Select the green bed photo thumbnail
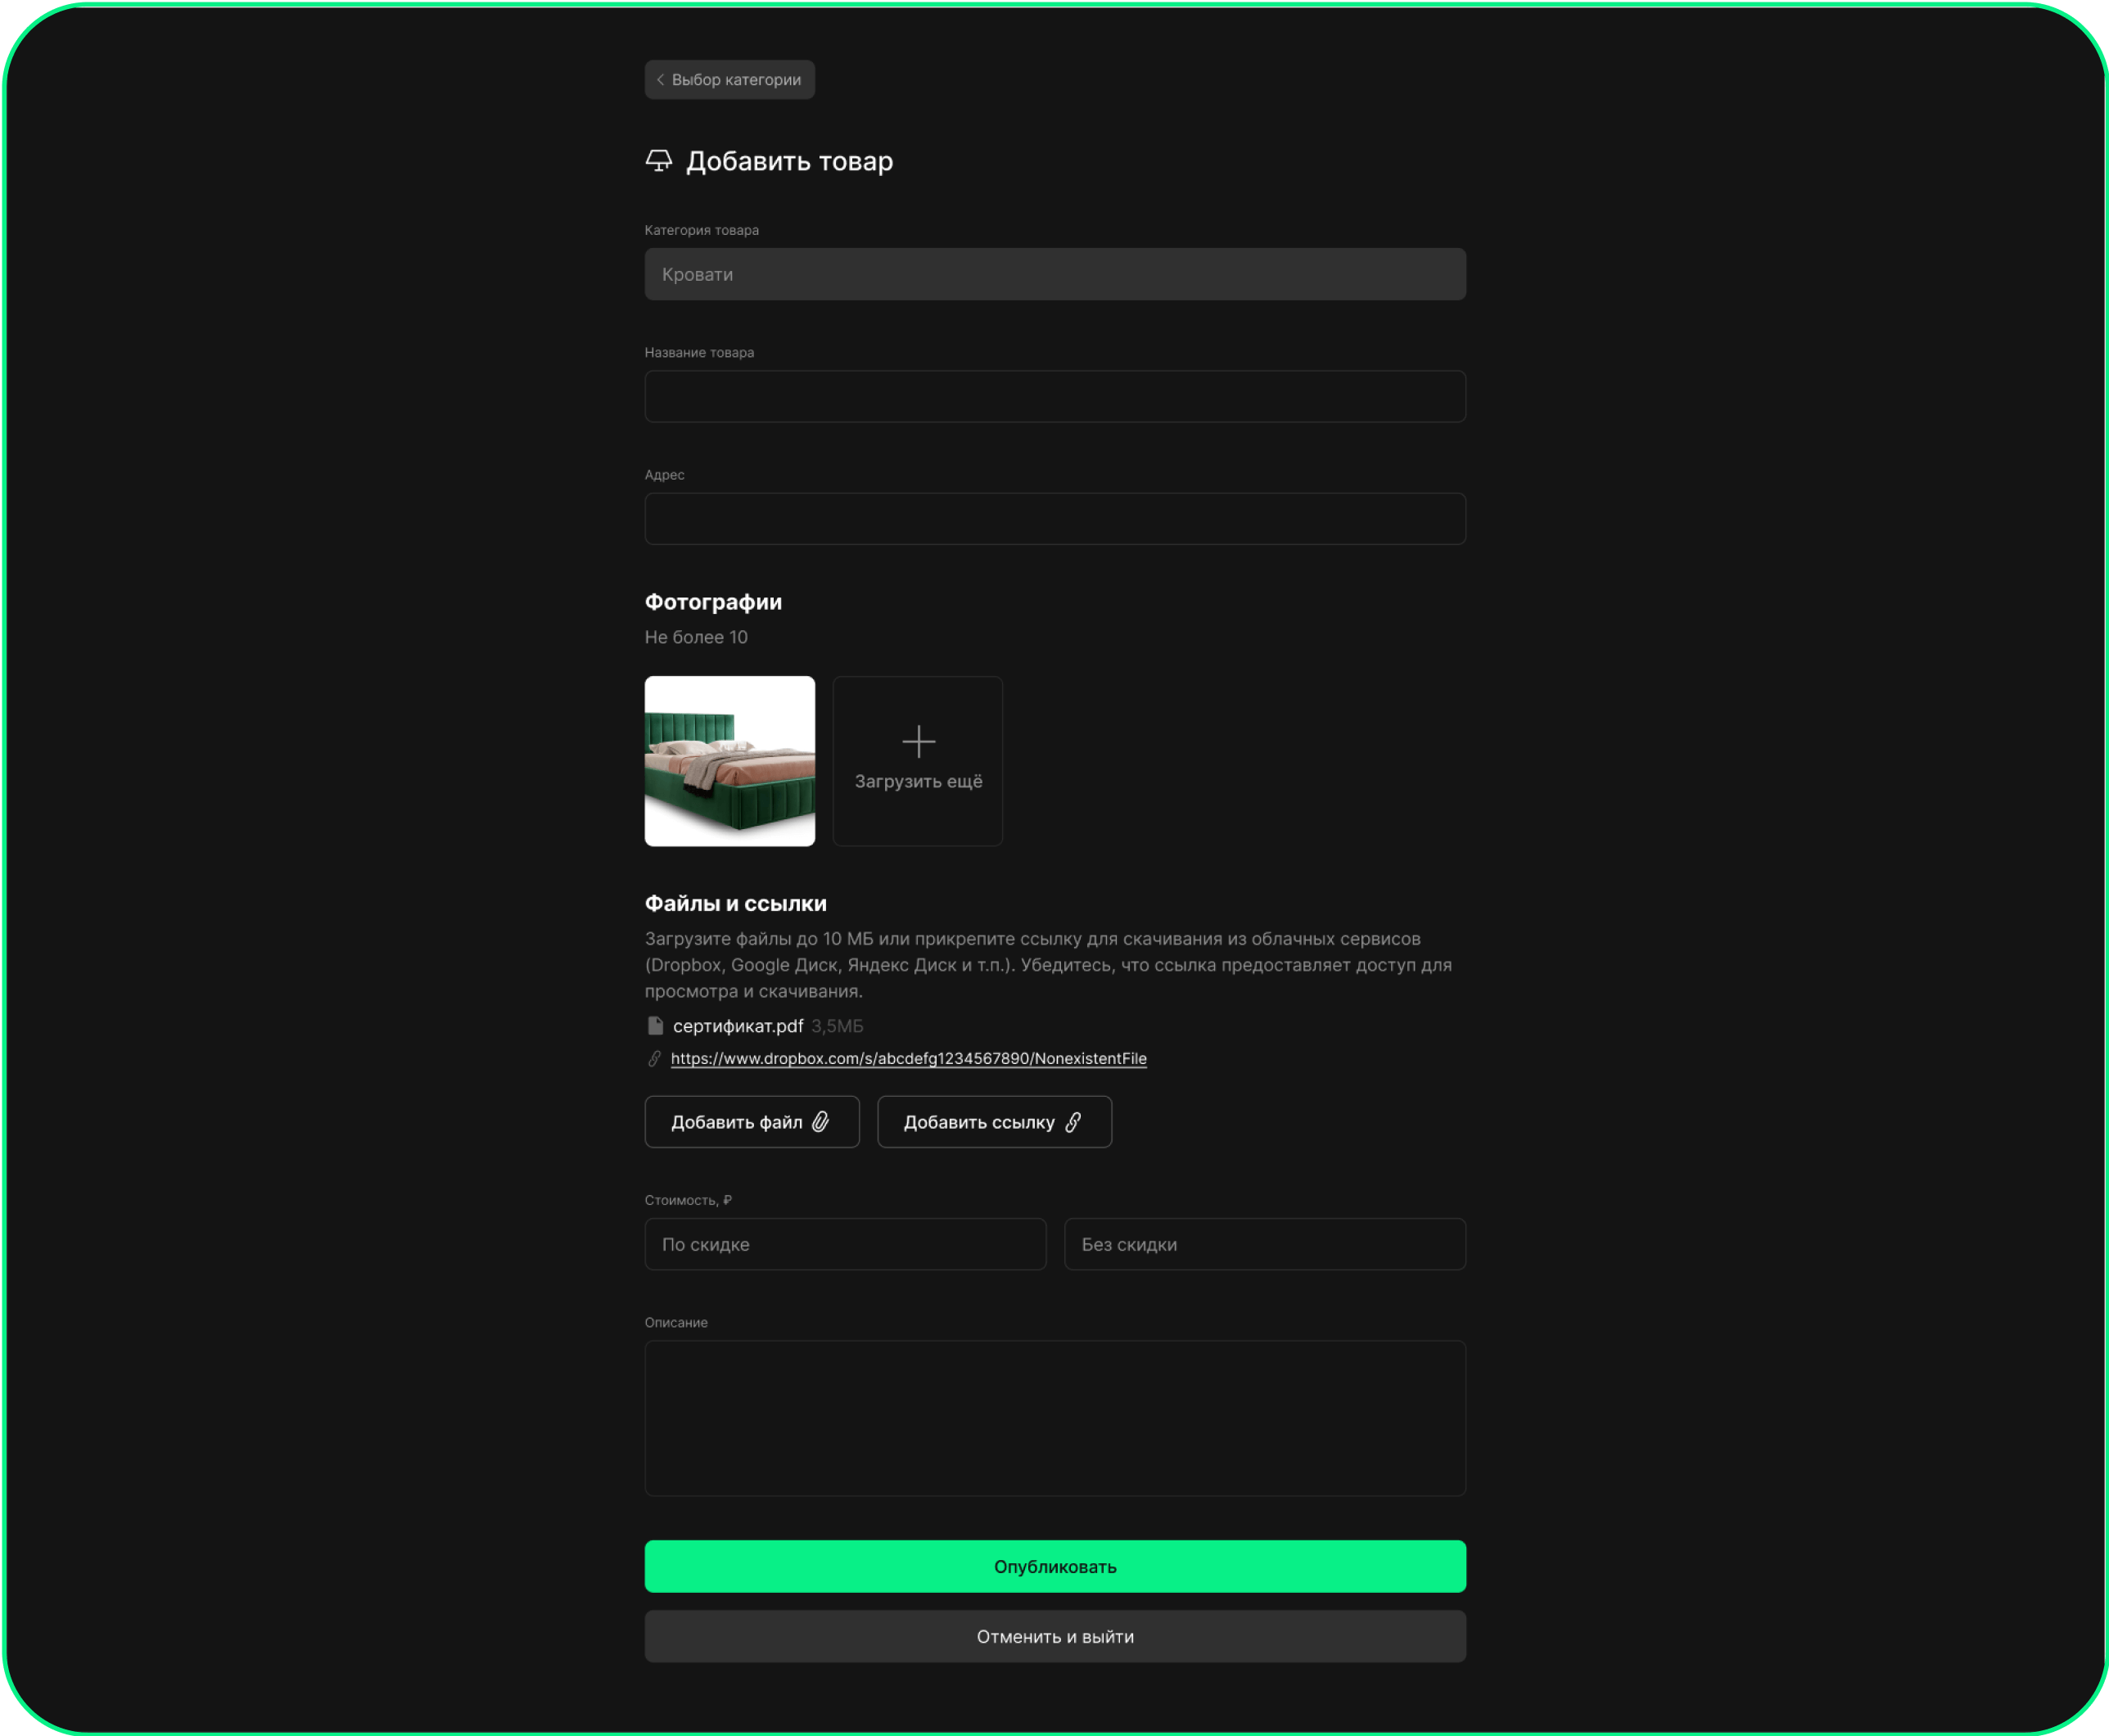 point(729,761)
